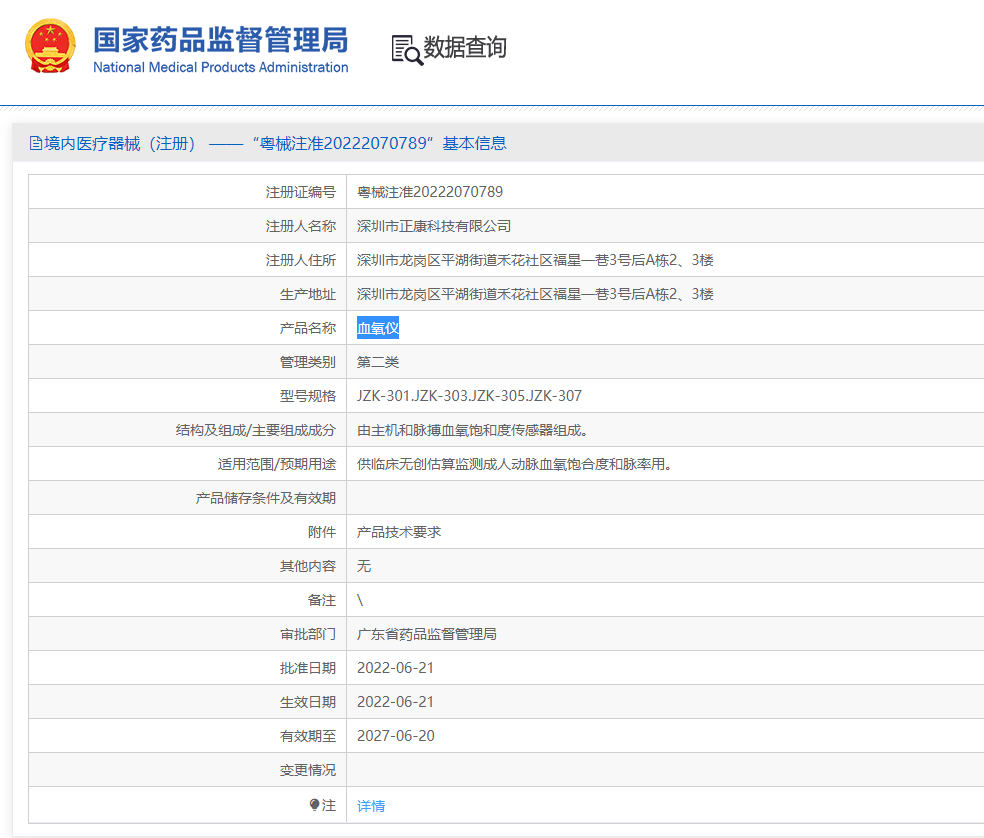Image resolution: width=984 pixels, height=838 pixels.
Task: Click the model spec value JZK-301.JZK-303
Action: 469,396
